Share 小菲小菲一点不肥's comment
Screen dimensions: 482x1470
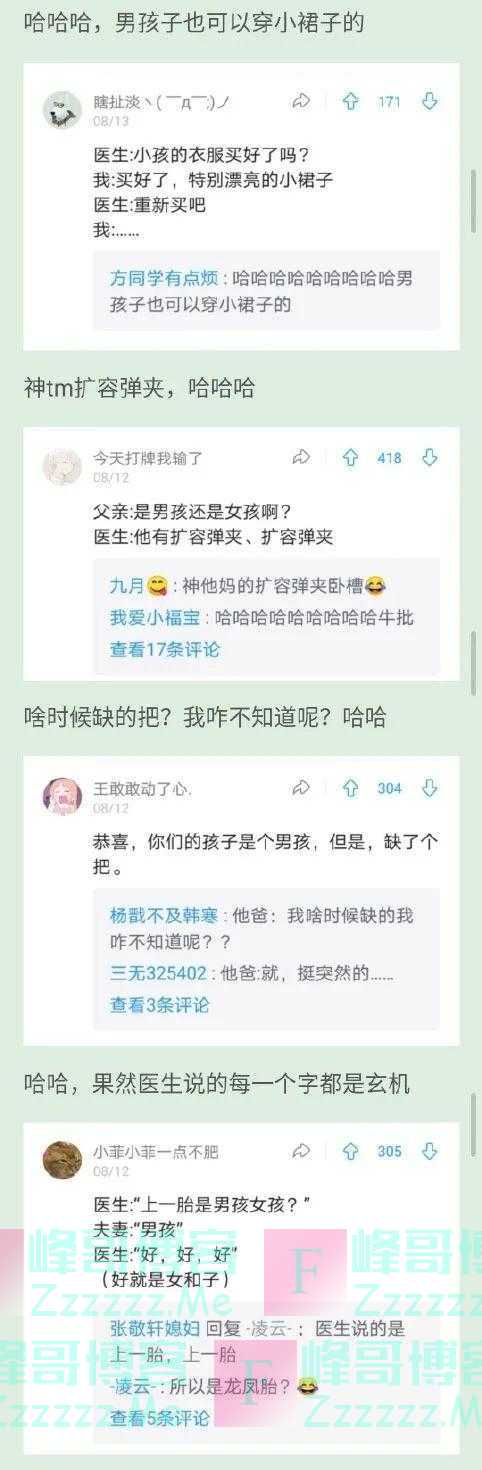pos(300,1151)
